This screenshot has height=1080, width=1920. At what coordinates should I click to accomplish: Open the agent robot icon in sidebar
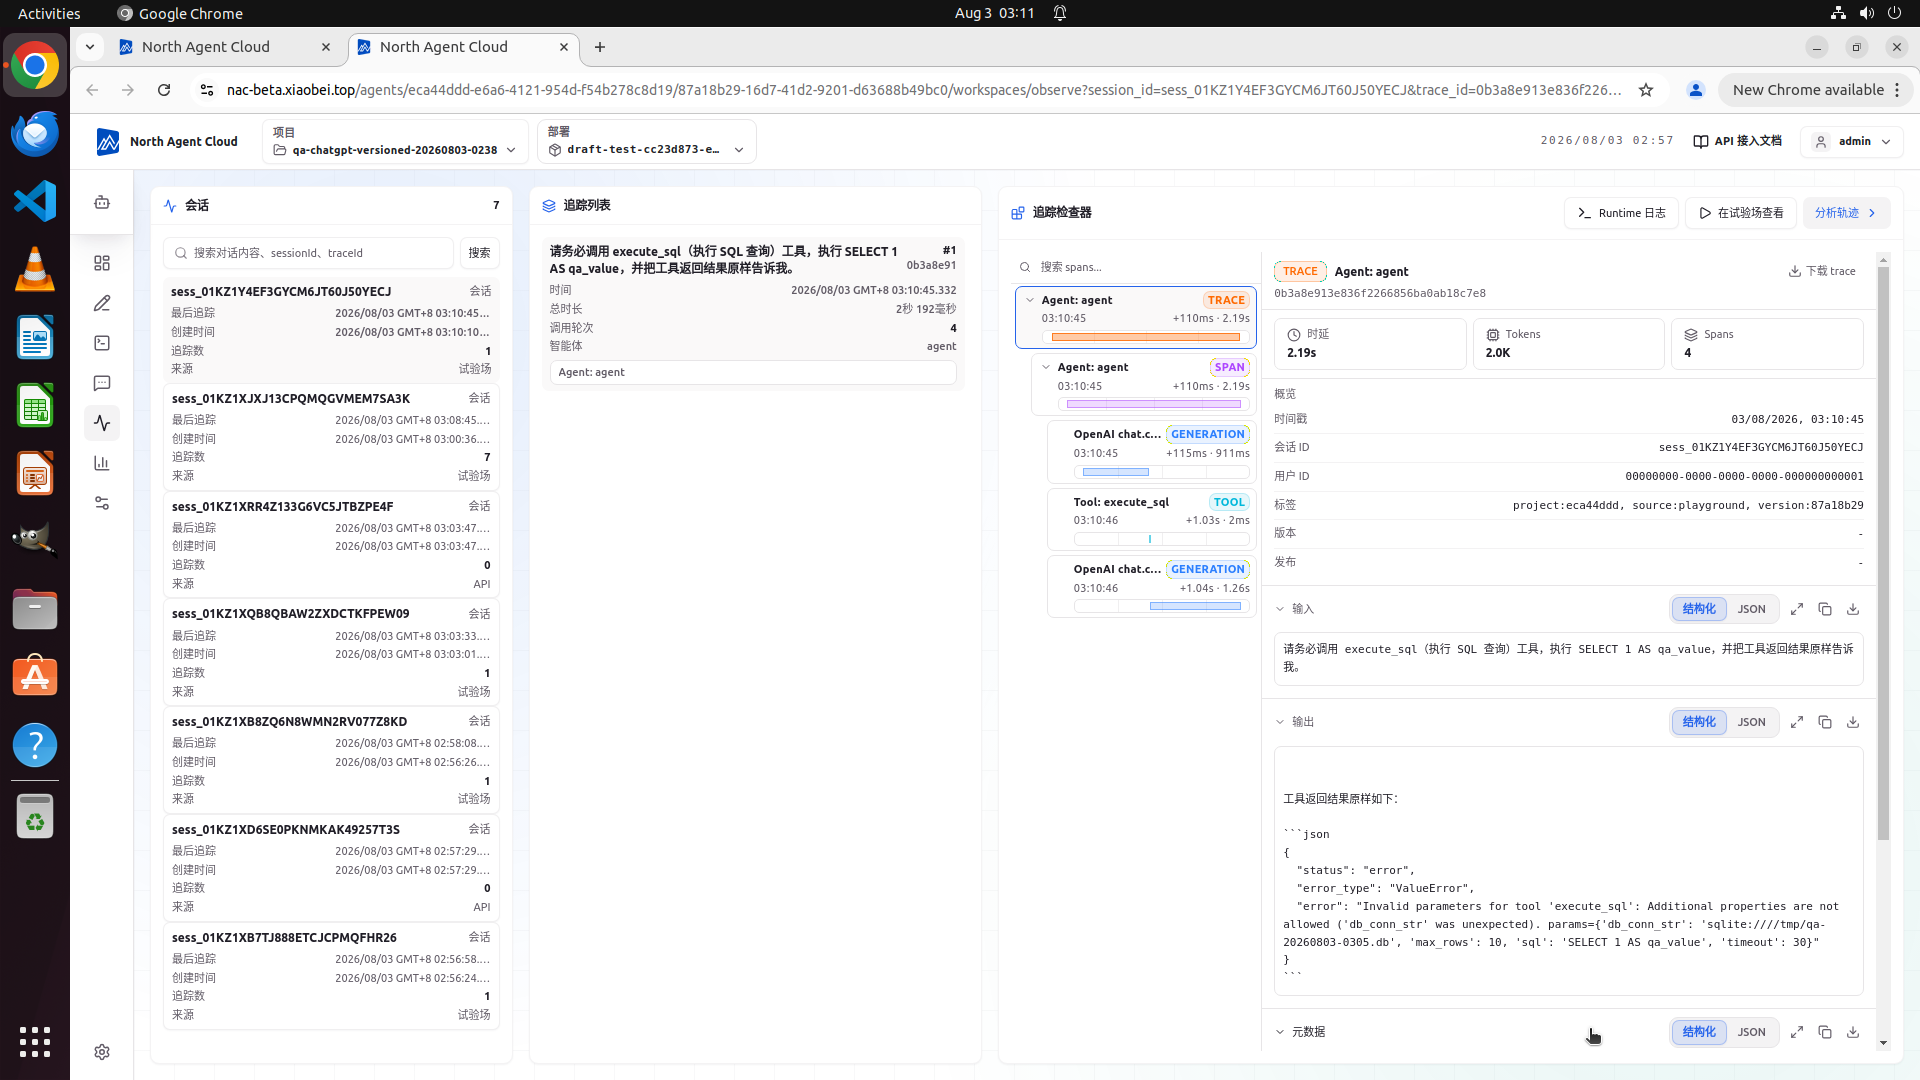(102, 203)
